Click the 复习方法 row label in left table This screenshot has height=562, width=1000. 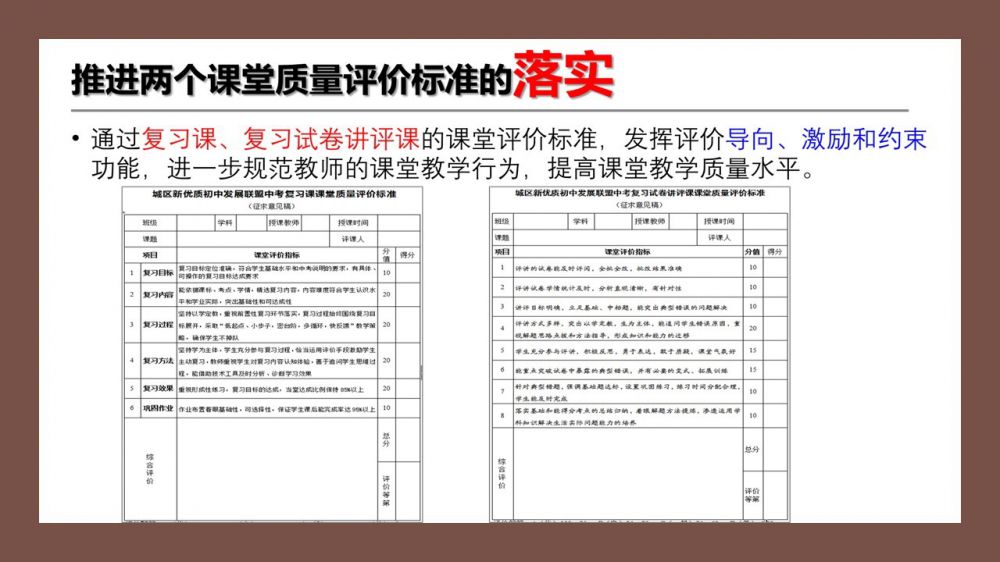157,360
